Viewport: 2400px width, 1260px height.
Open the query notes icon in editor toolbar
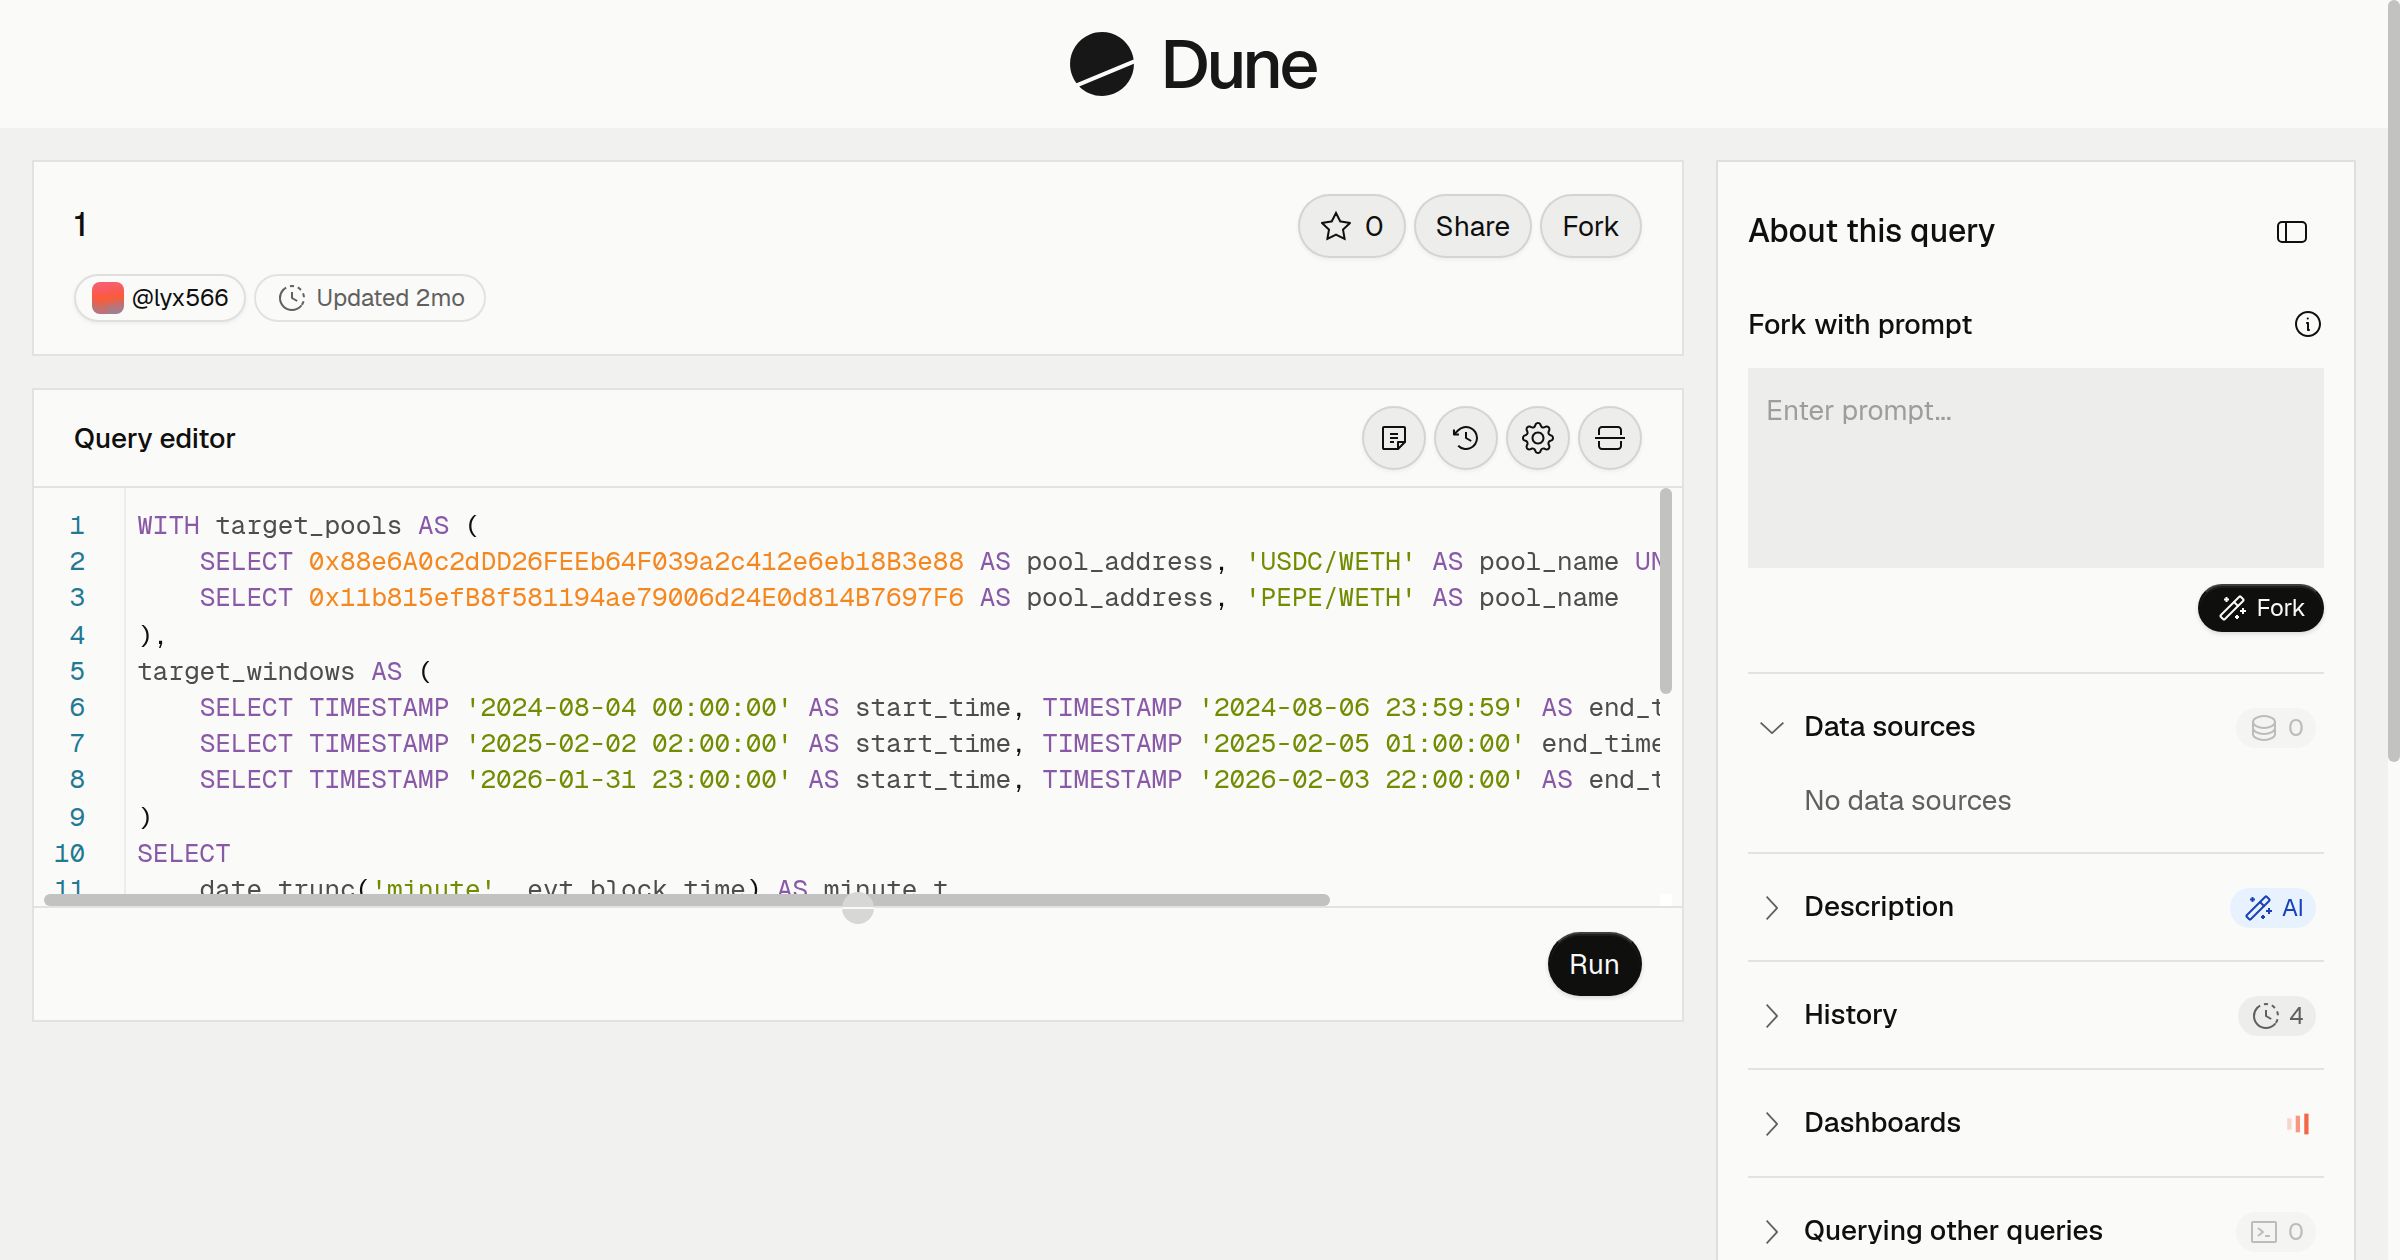1393,438
